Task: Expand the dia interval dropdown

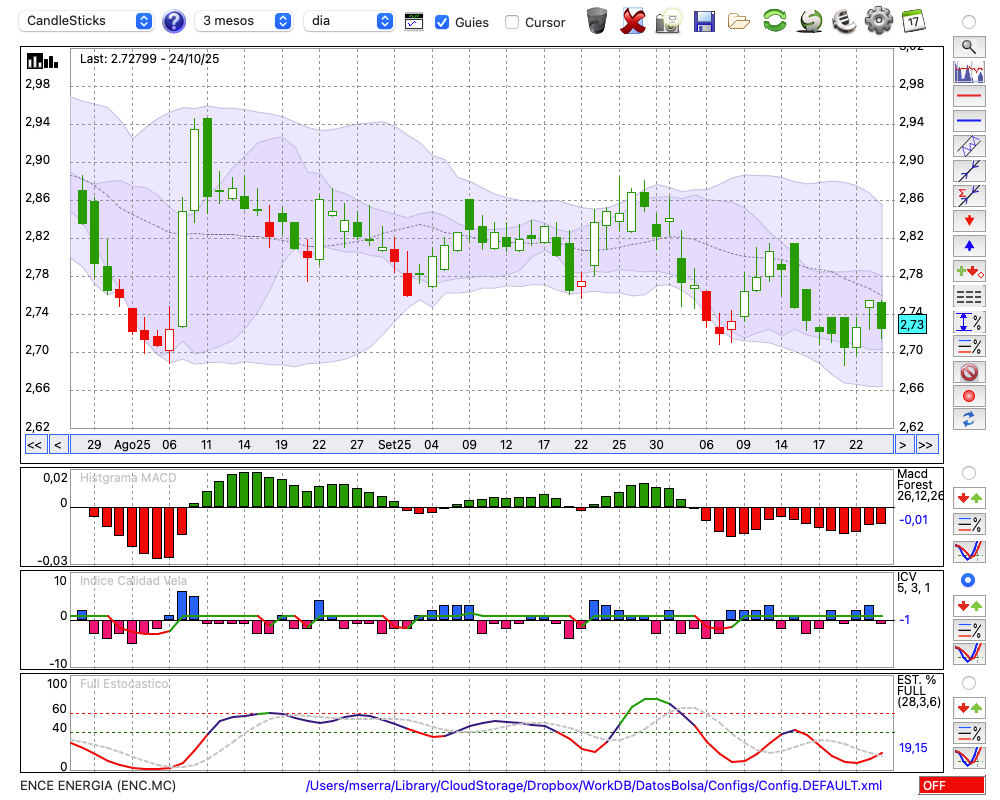Action: click(349, 21)
